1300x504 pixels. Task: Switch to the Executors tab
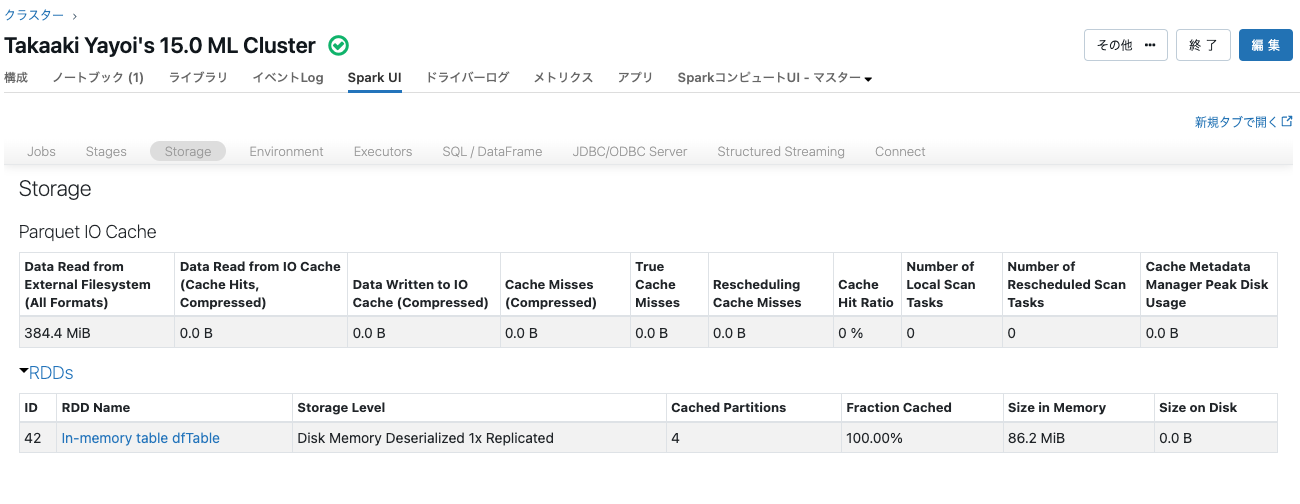click(383, 152)
